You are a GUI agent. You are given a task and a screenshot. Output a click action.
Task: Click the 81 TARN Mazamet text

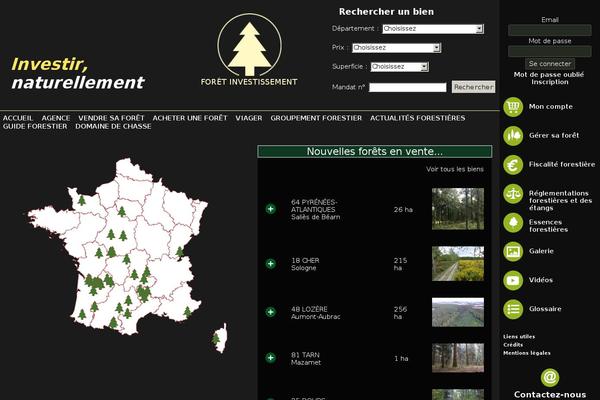click(306, 359)
